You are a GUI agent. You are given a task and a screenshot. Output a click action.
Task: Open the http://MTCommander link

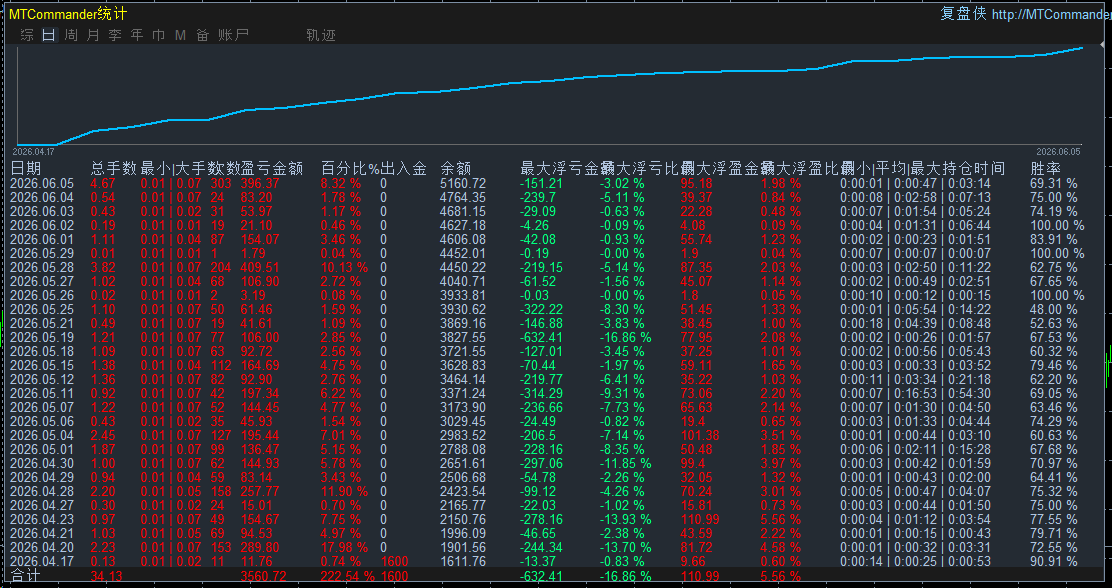(x=1051, y=14)
